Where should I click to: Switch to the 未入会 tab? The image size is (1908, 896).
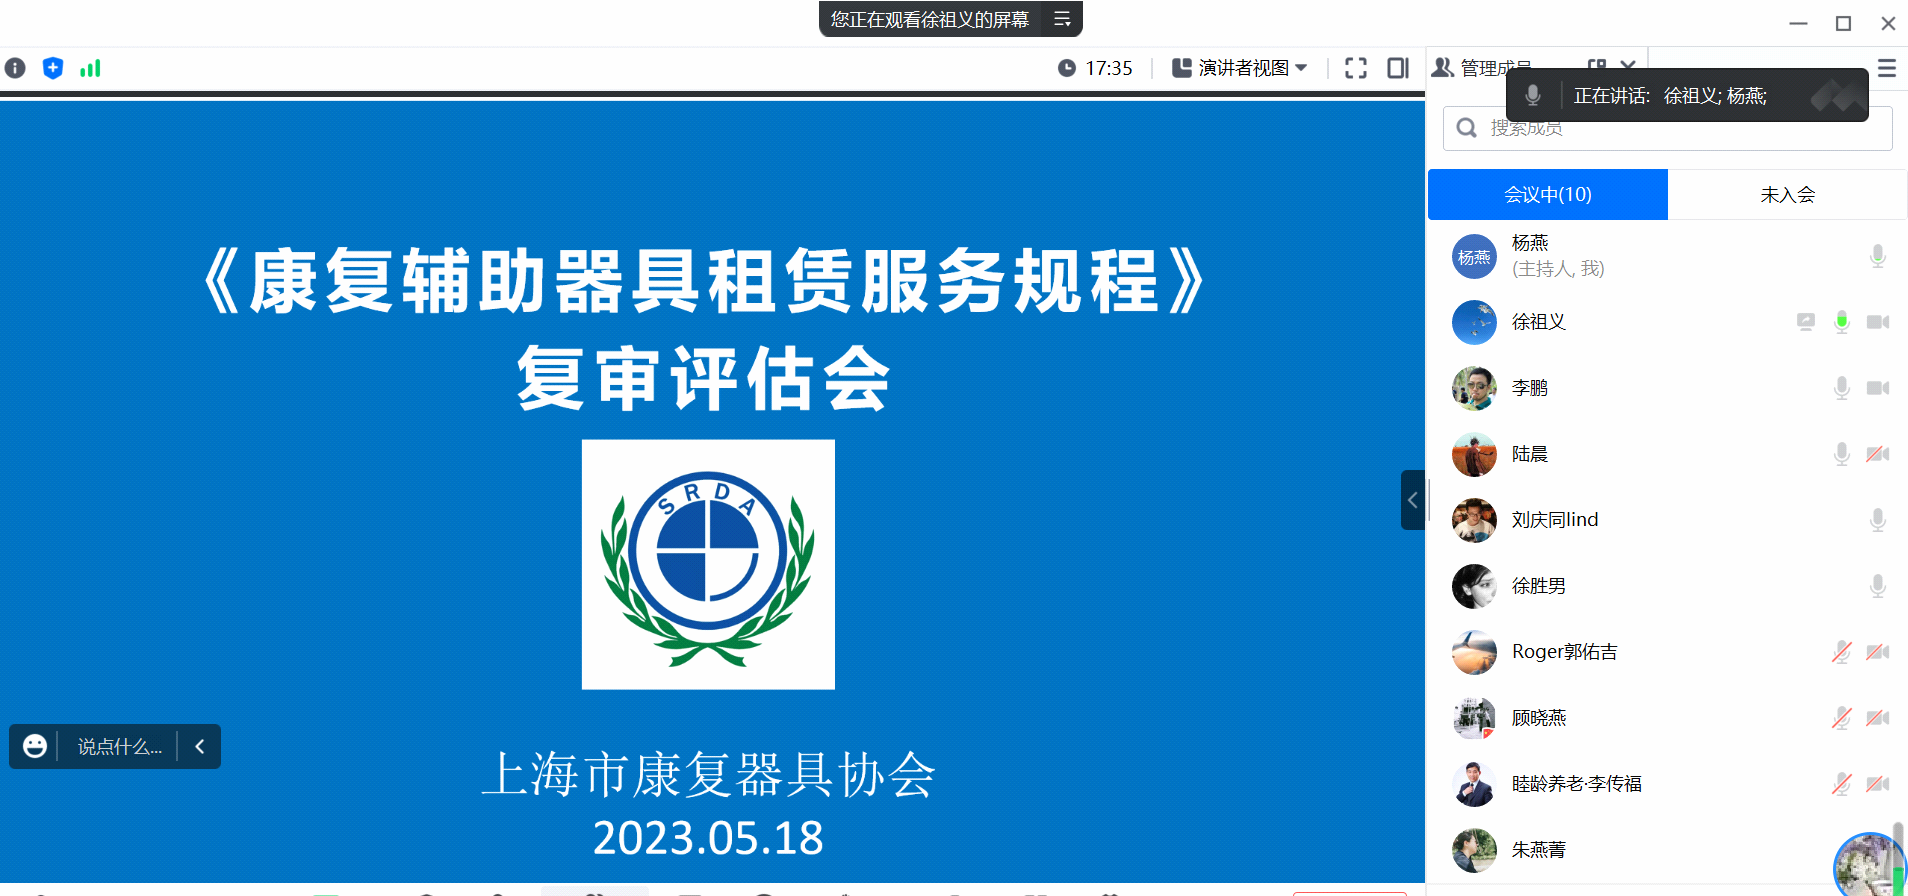coord(1787,194)
